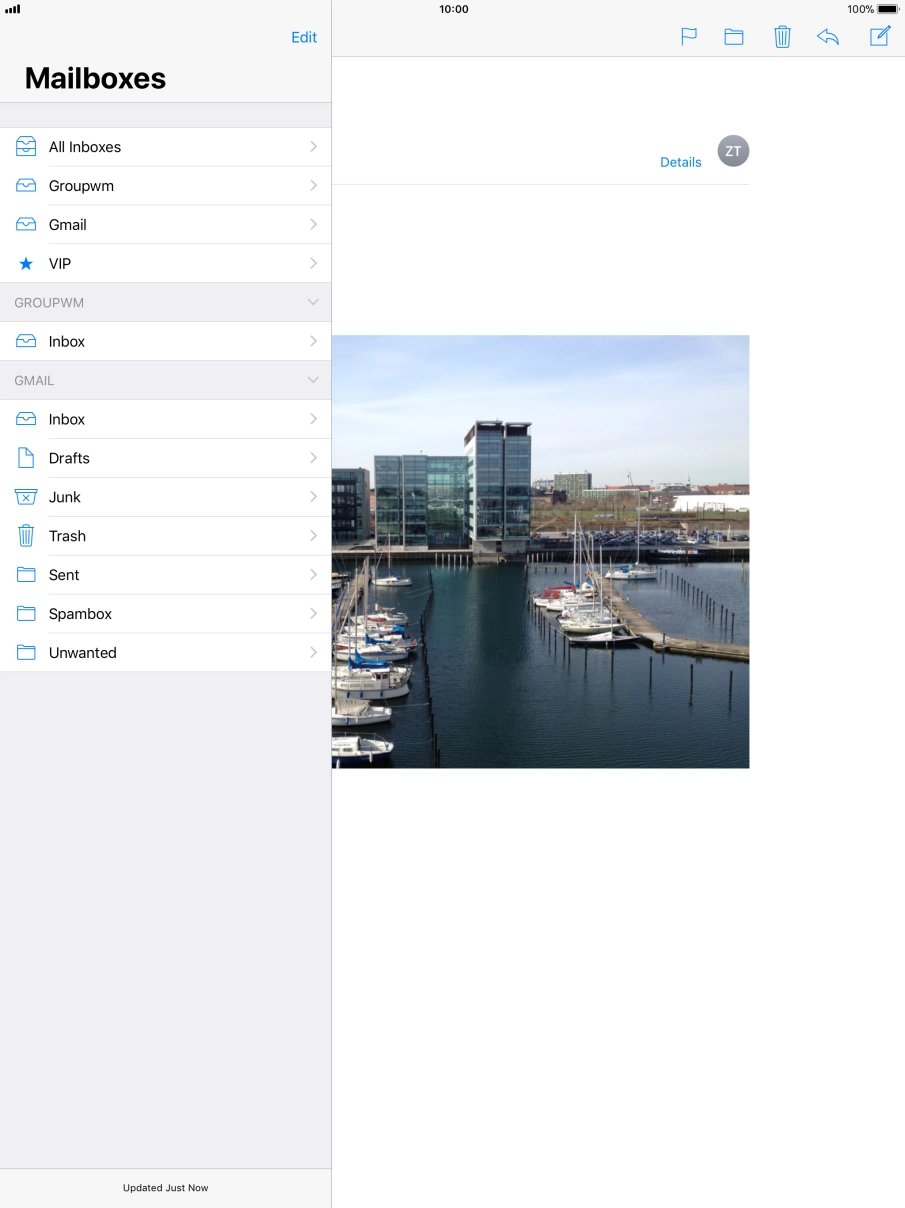Open the Spambox folder
The width and height of the screenshot is (905, 1208).
(80, 614)
